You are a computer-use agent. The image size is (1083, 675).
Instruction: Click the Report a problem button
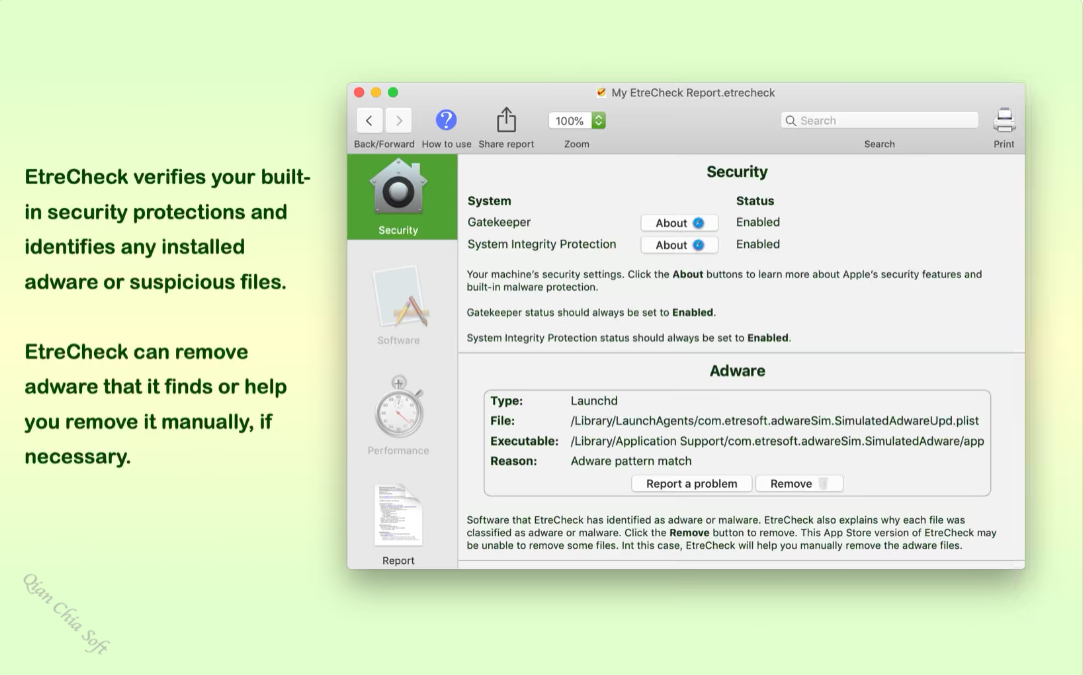(691, 484)
